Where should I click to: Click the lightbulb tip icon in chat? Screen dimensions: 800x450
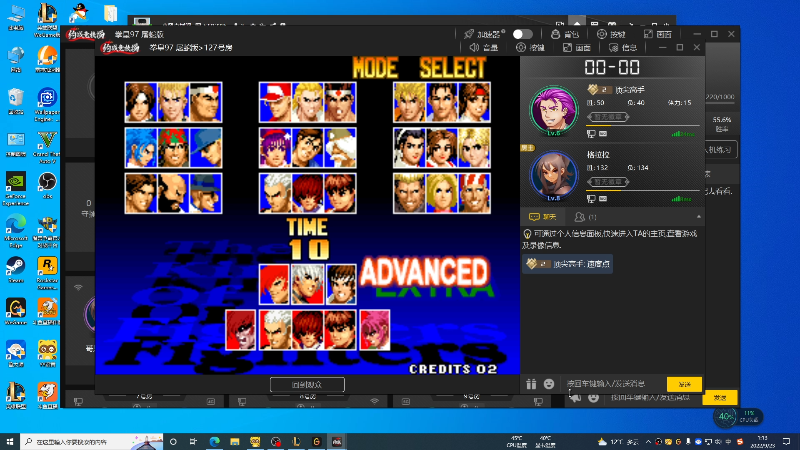527,234
